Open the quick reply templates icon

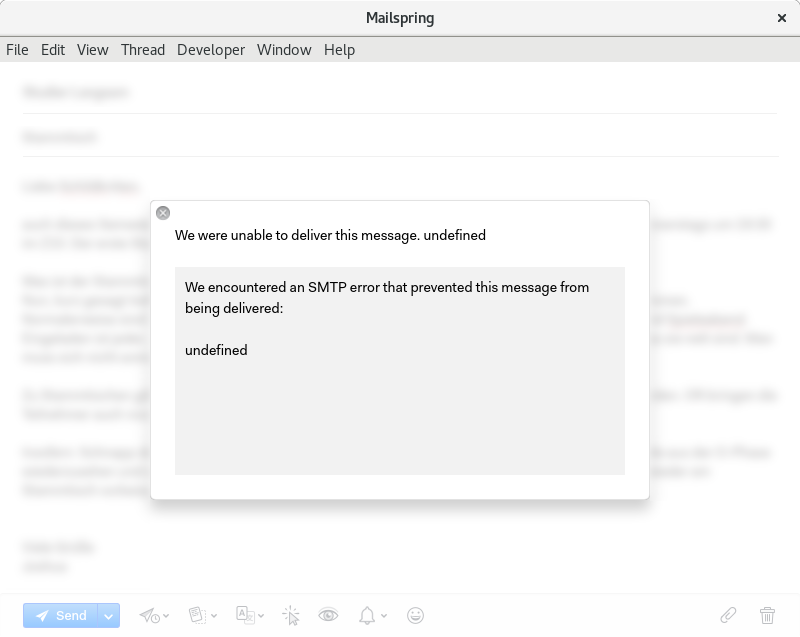(x=203, y=616)
